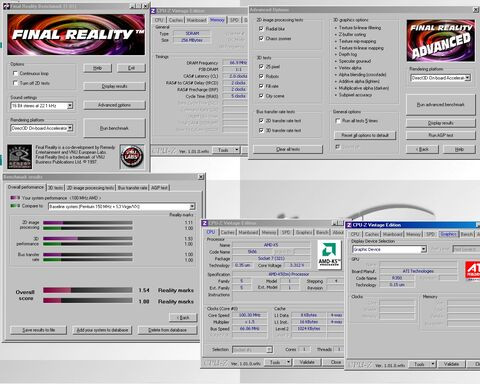This screenshot has height=384, width=480.
Task: Open Rendering platform dropdown in Advanced Options window
Action: tap(468, 78)
